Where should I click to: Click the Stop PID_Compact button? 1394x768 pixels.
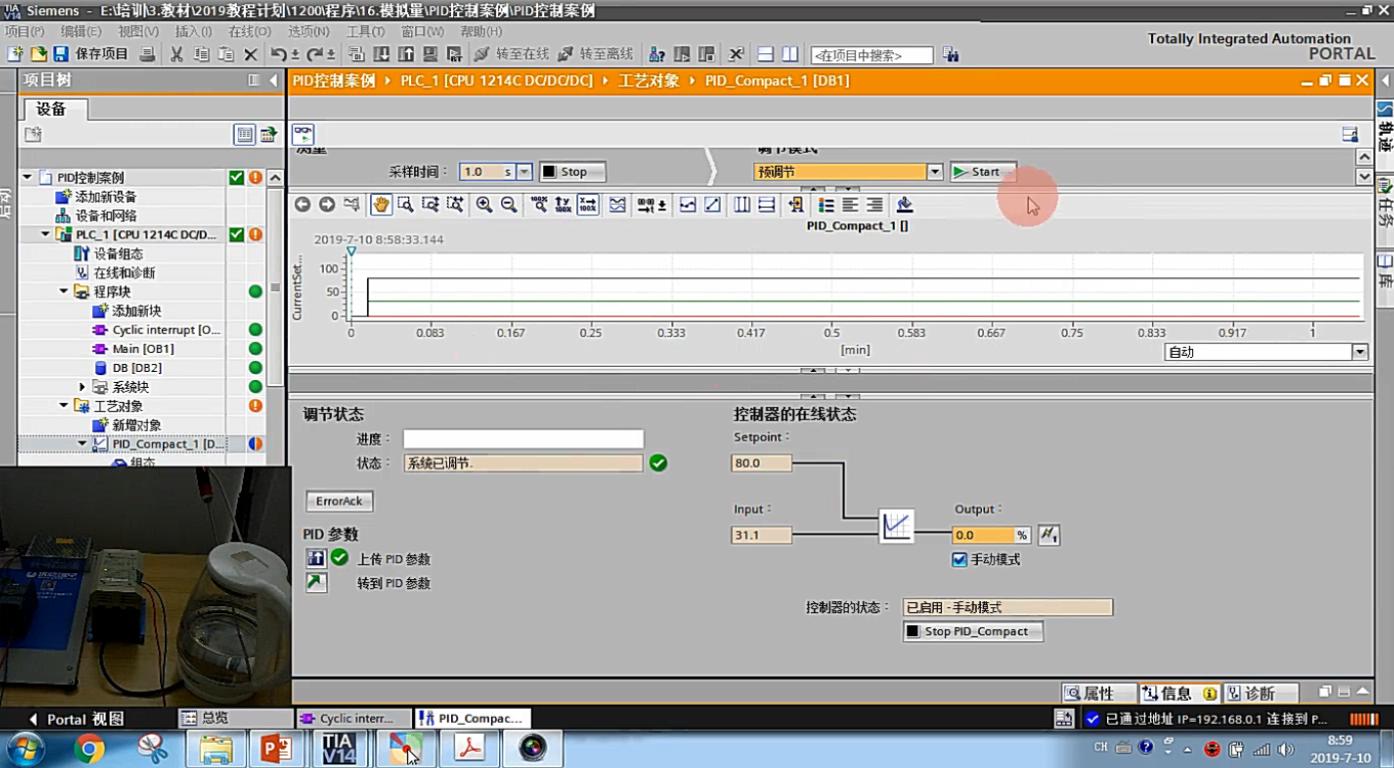tap(973, 631)
